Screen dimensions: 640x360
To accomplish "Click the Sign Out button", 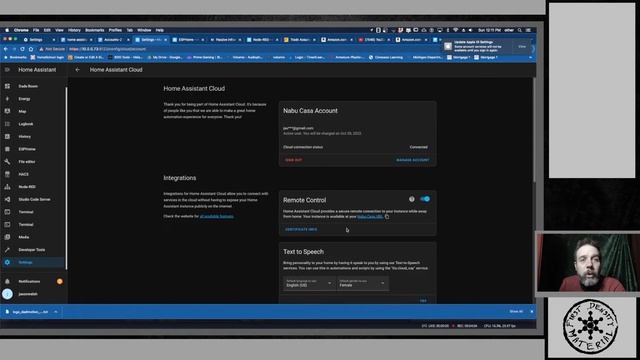I will point(293,160).
